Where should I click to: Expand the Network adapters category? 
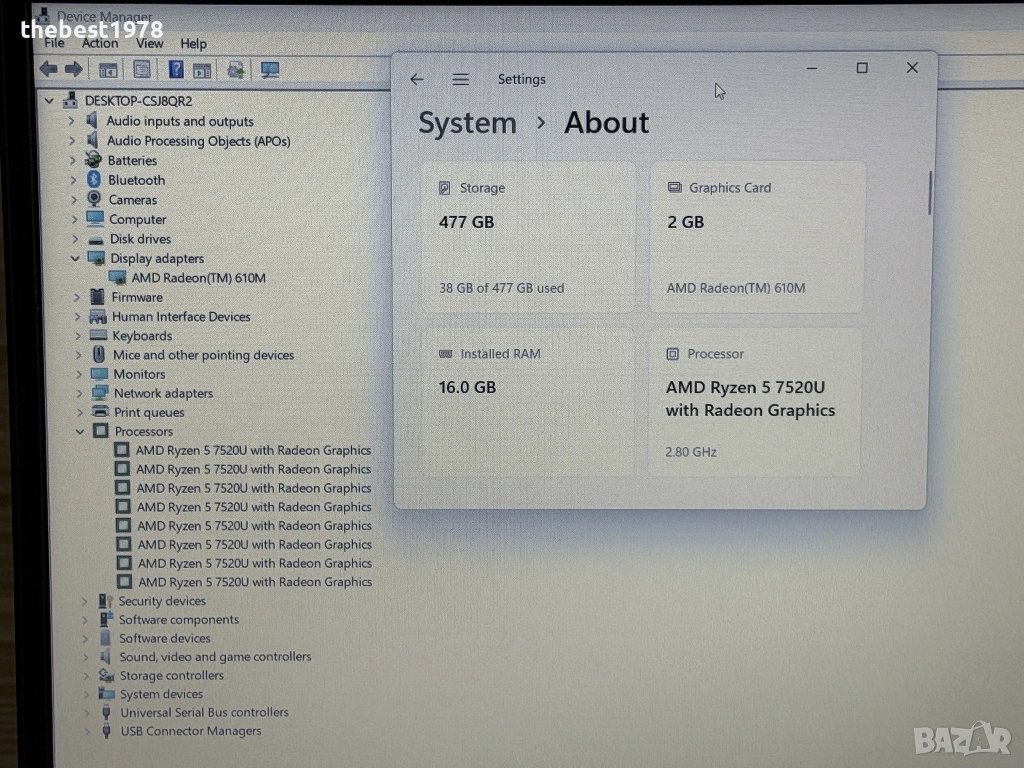(x=79, y=394)
